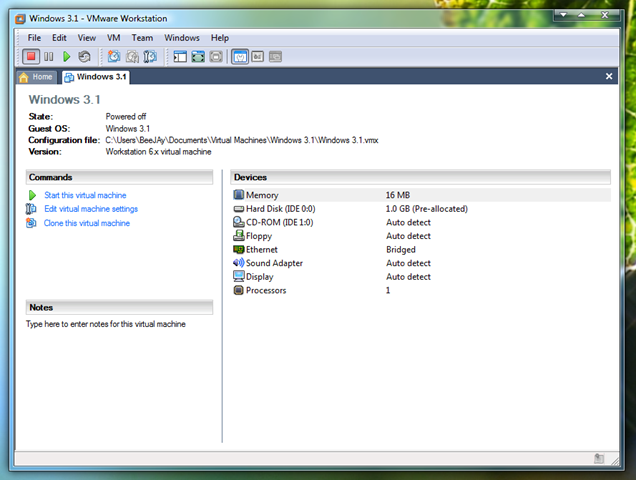
Task: Click the green start arrow in Commands
Action: tap(32, 195)
